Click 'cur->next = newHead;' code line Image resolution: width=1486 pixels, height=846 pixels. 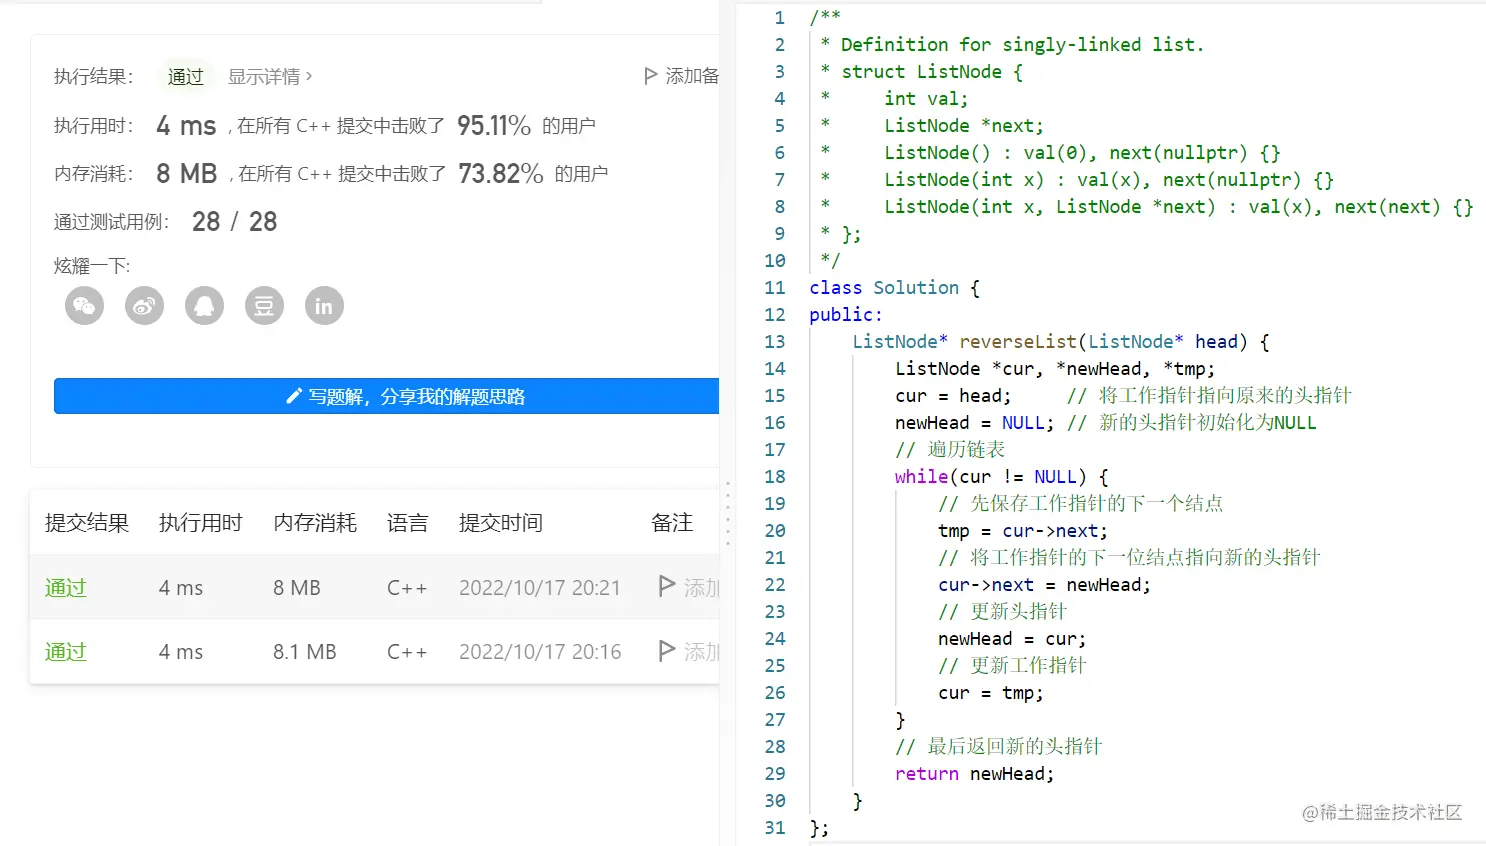click(x=1045, y=585)
